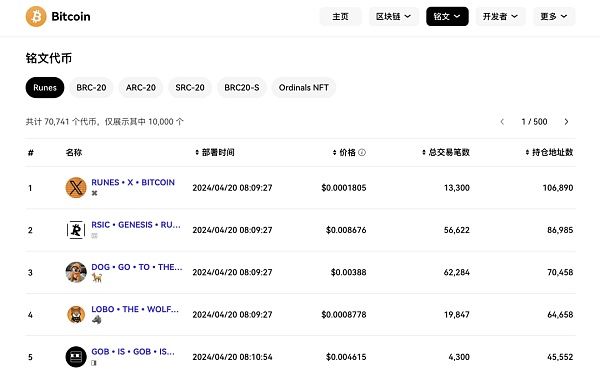The height and width of the screenshot is (376, 600).
Task: Click price $0.0008778
Action: tap(344, 314)
